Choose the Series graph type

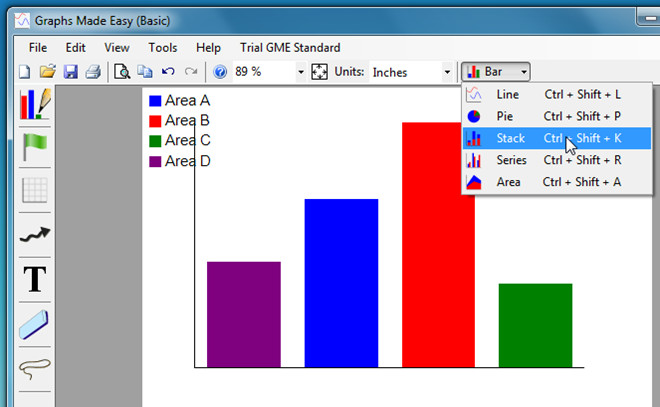coord(557,160)
